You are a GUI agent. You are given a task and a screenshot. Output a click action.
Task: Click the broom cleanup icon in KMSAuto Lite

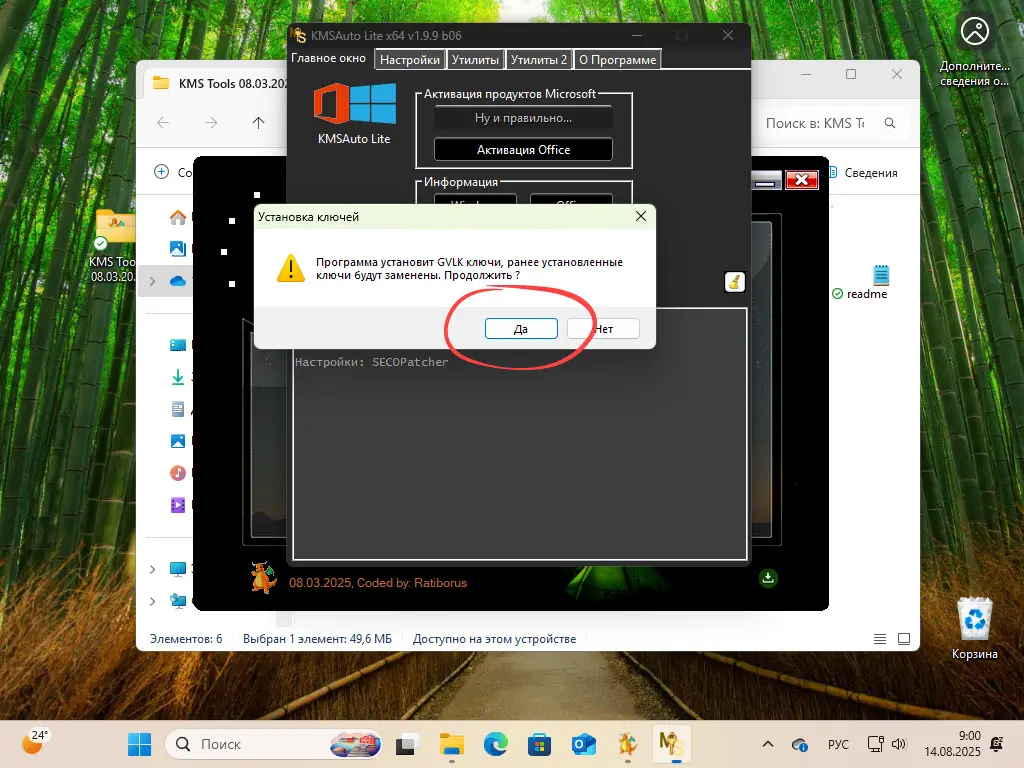coord(734,283)
